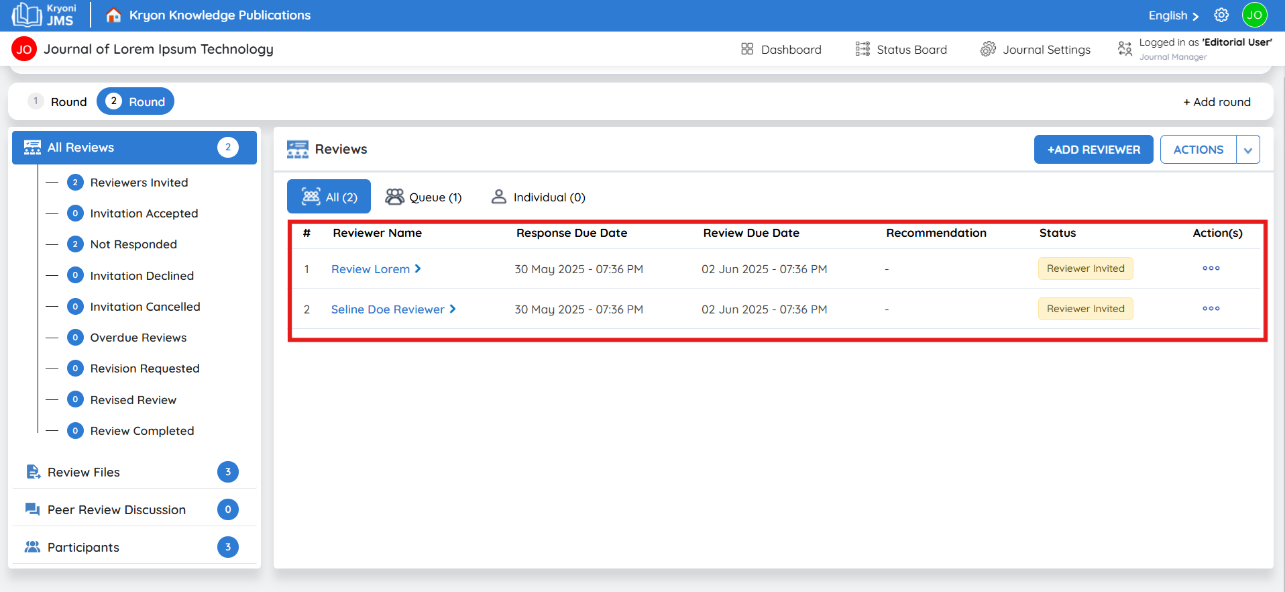Click the + Add round link
Screen dimensions: 1285x592
pos(1217,102)
